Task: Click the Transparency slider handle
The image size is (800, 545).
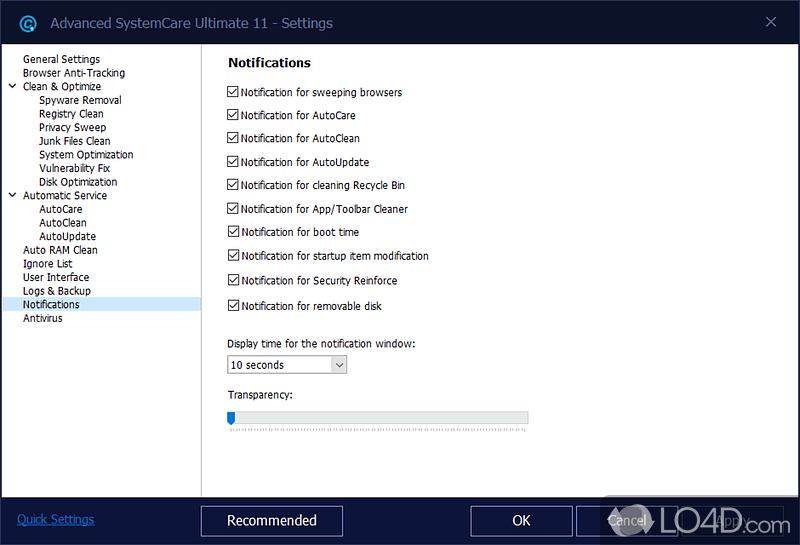Action: [x=231, y=418]
